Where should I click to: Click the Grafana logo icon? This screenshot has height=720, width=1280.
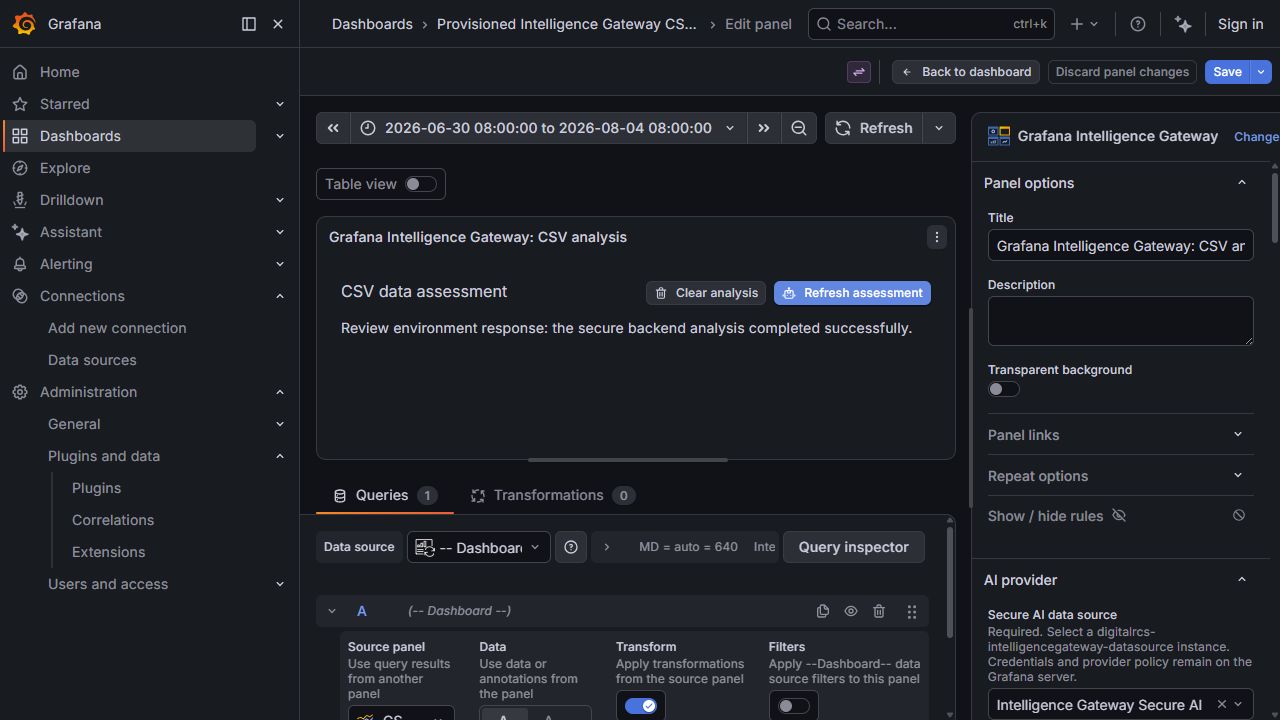point(24,24)
